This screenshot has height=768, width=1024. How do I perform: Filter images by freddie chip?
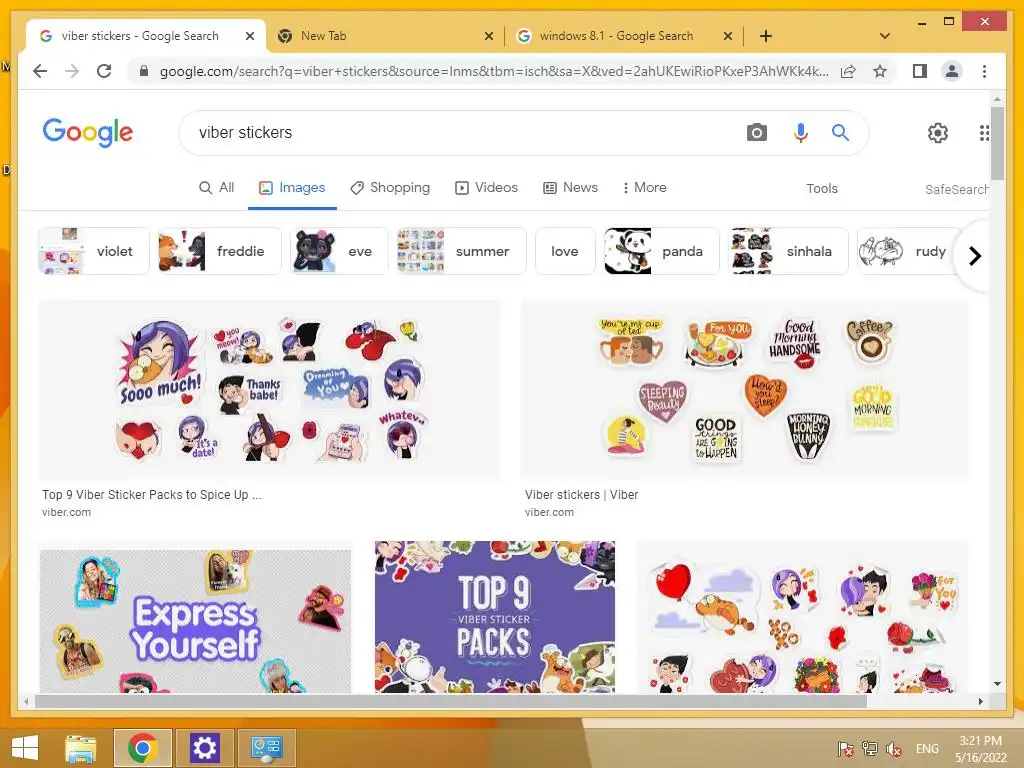pyautogui.click(x=219, y=251)
